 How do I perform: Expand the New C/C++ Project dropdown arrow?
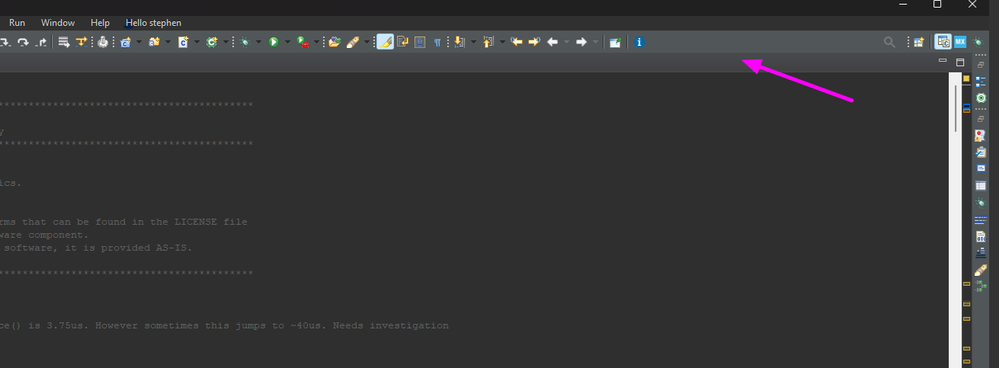pyautogui.click(x=139, y=42)
